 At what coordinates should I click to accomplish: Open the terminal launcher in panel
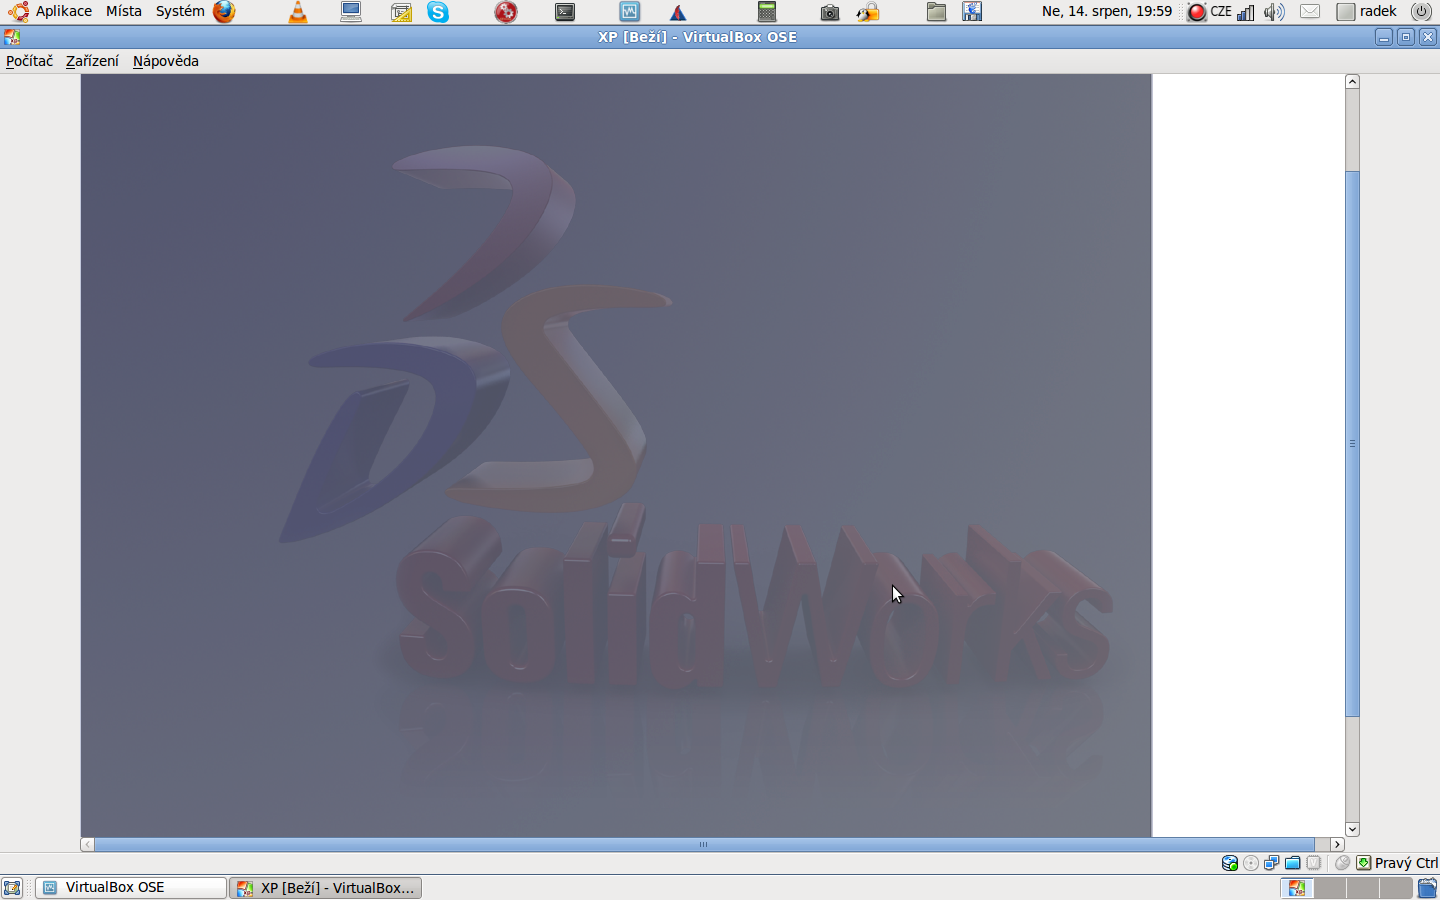click(565, 12)
